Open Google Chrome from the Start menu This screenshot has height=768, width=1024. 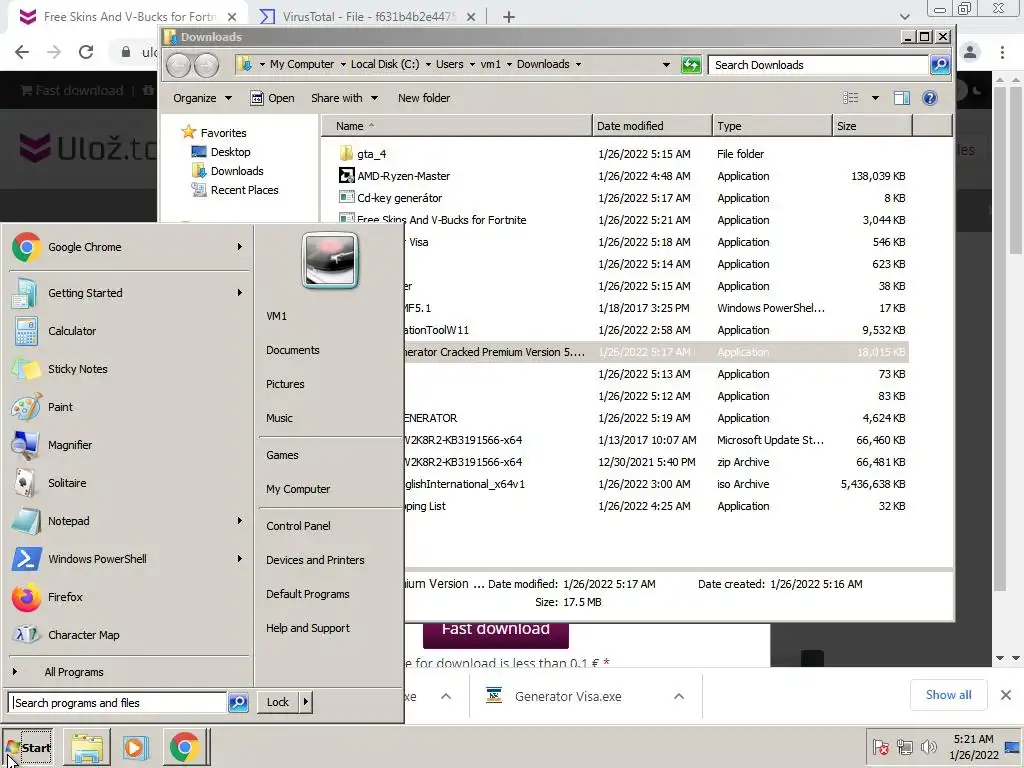point(127,247)
